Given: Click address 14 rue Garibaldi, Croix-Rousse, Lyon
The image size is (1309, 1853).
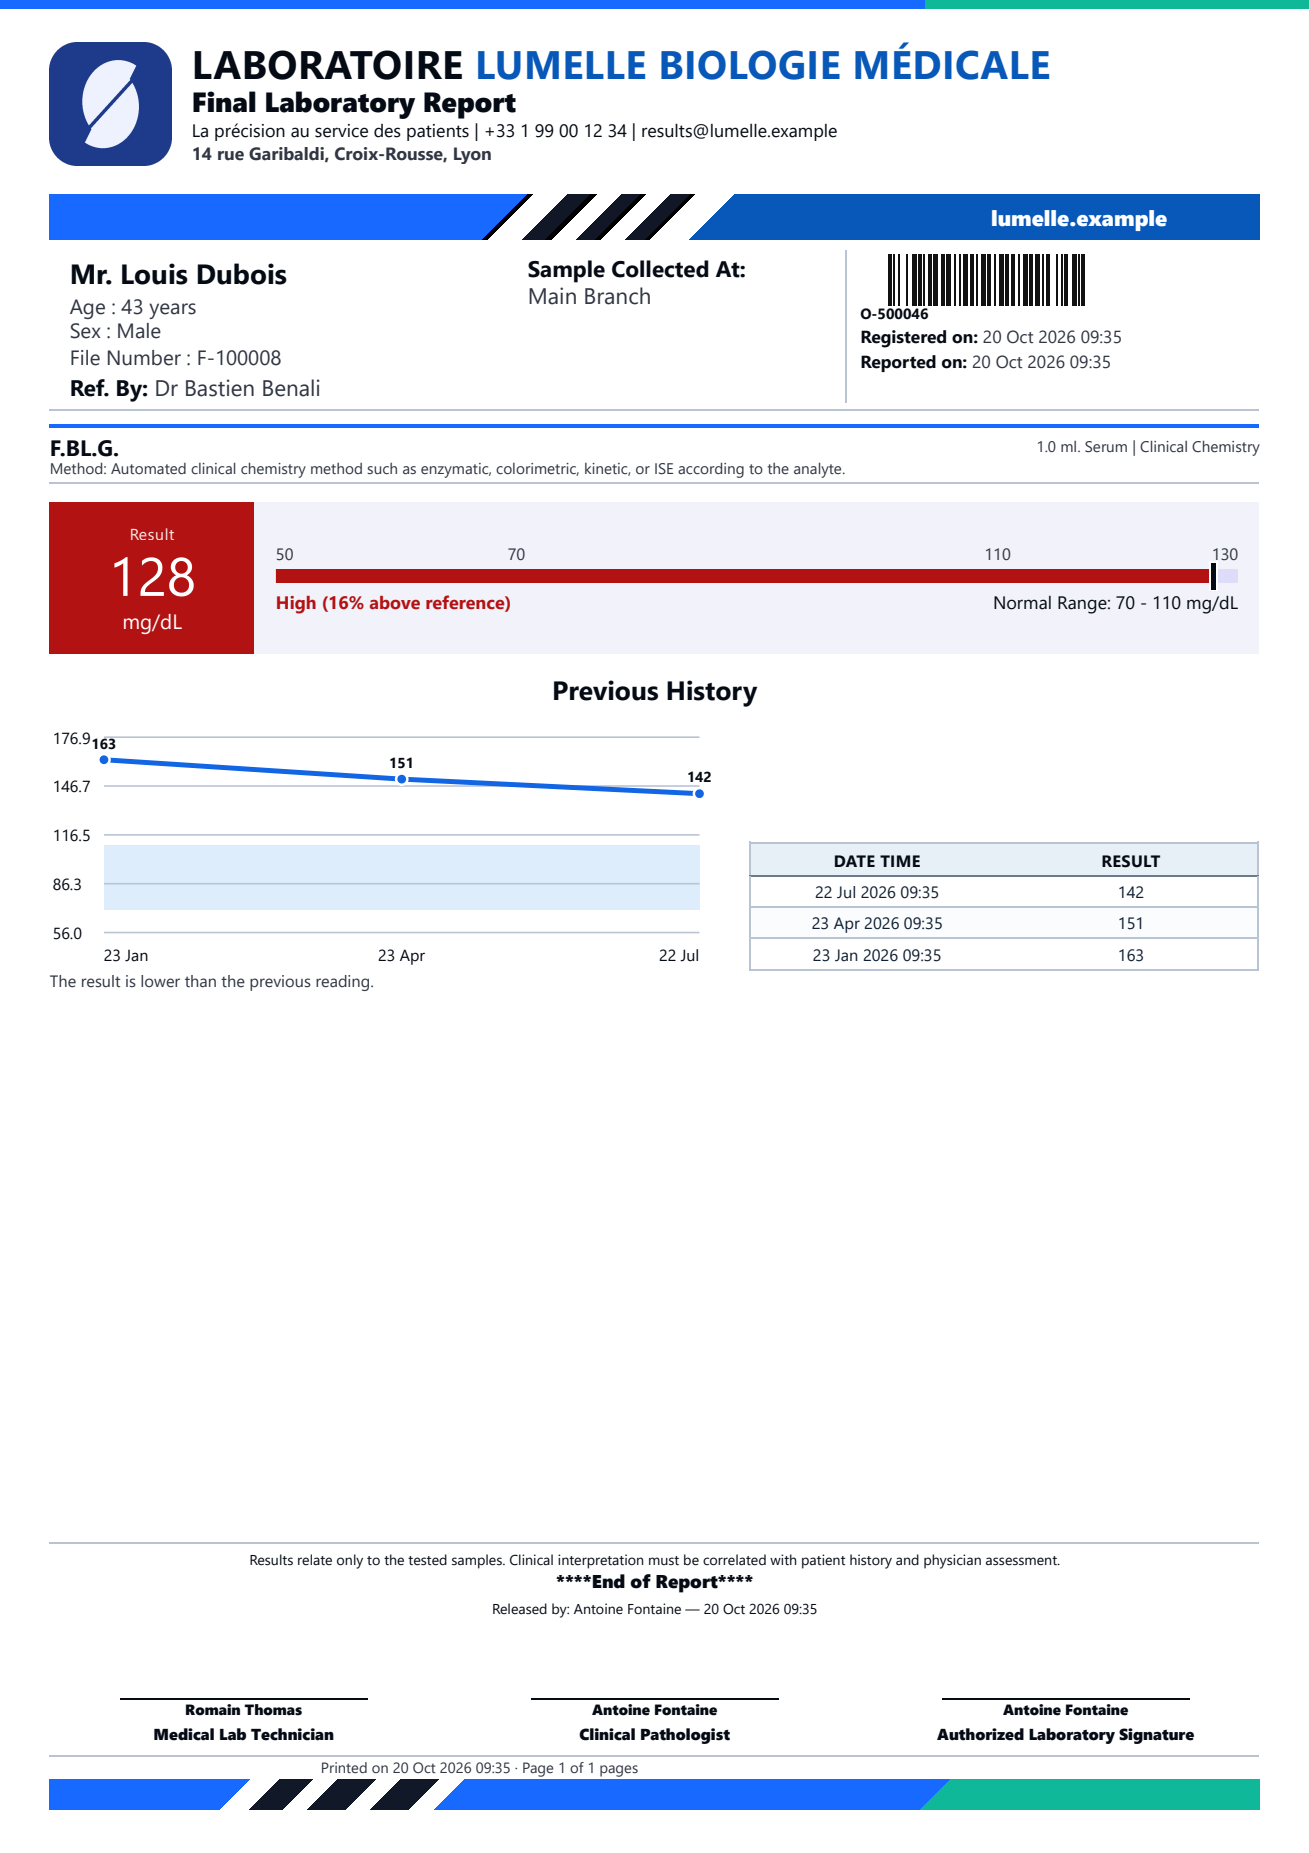Looking at the screenshot, I should (x=341, y=154).
